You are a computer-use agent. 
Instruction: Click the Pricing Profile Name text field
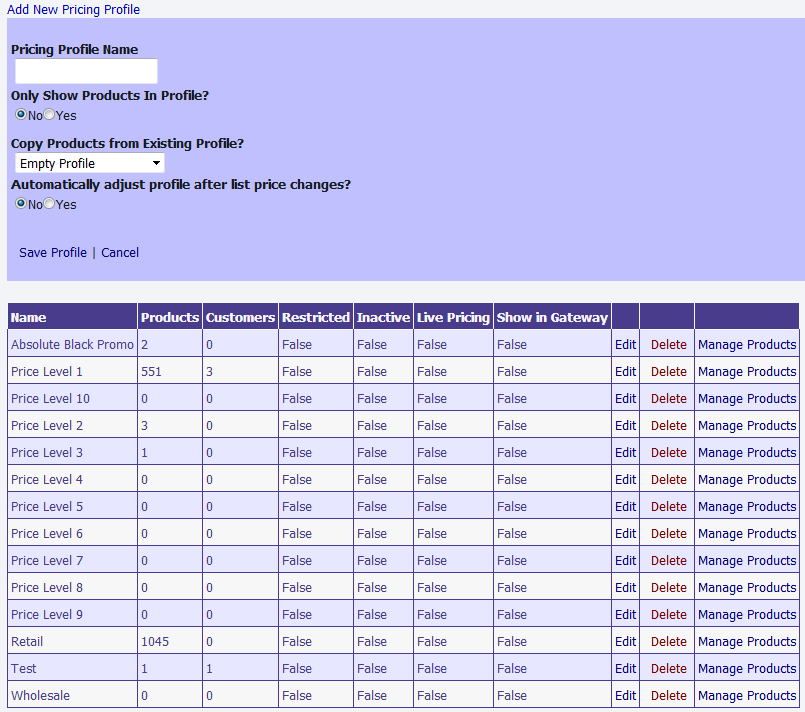coord(86,71)
